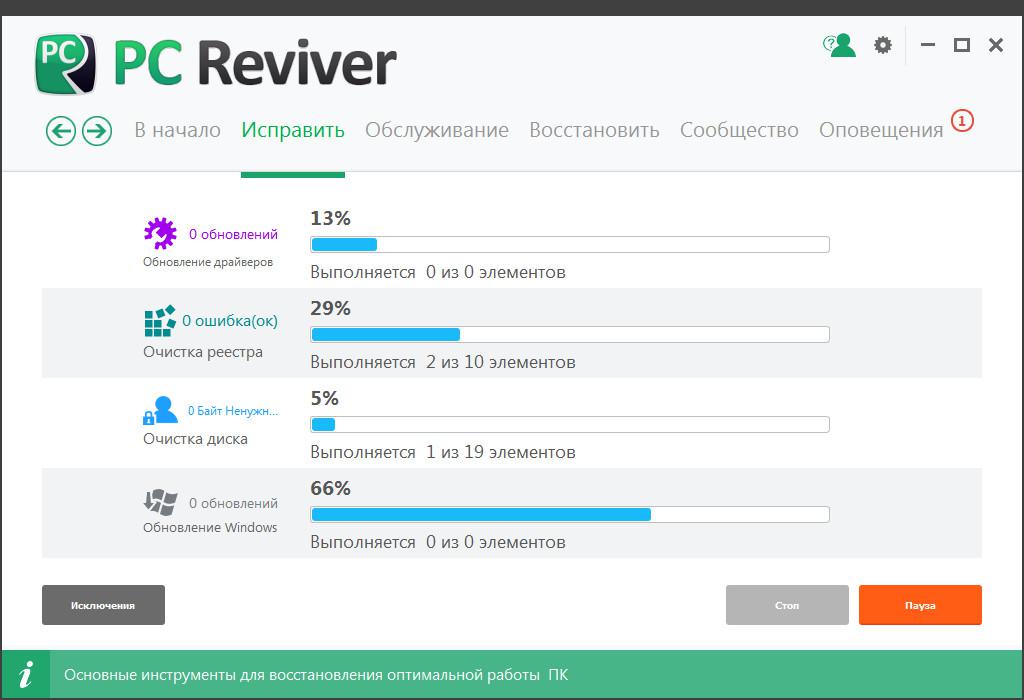
Task: Click the Очистка реестра label
Action: pos(203,352)
